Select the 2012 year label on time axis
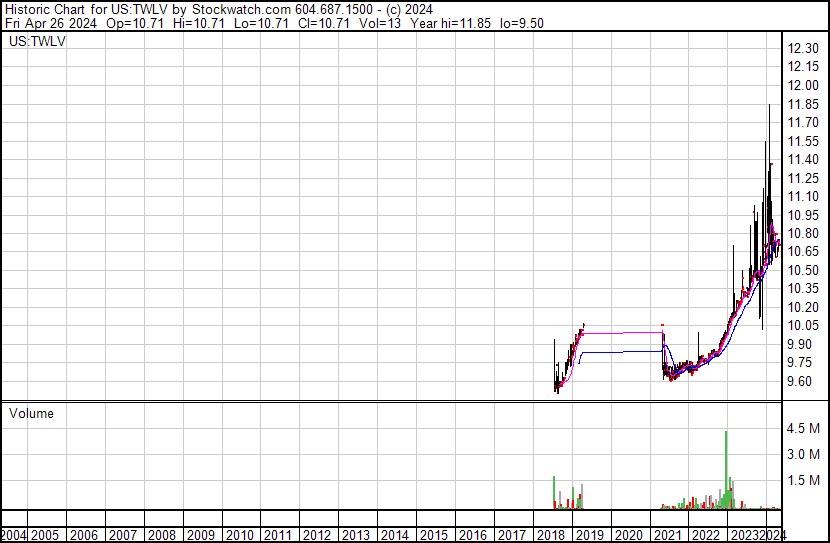 (317, 536)
